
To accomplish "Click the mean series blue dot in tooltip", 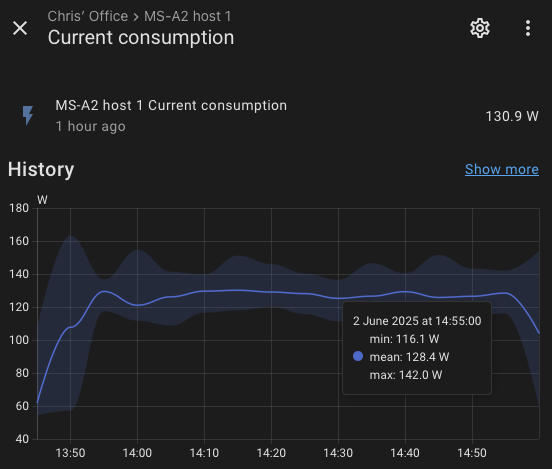I will pyautogui.click(x=358, y=356).
